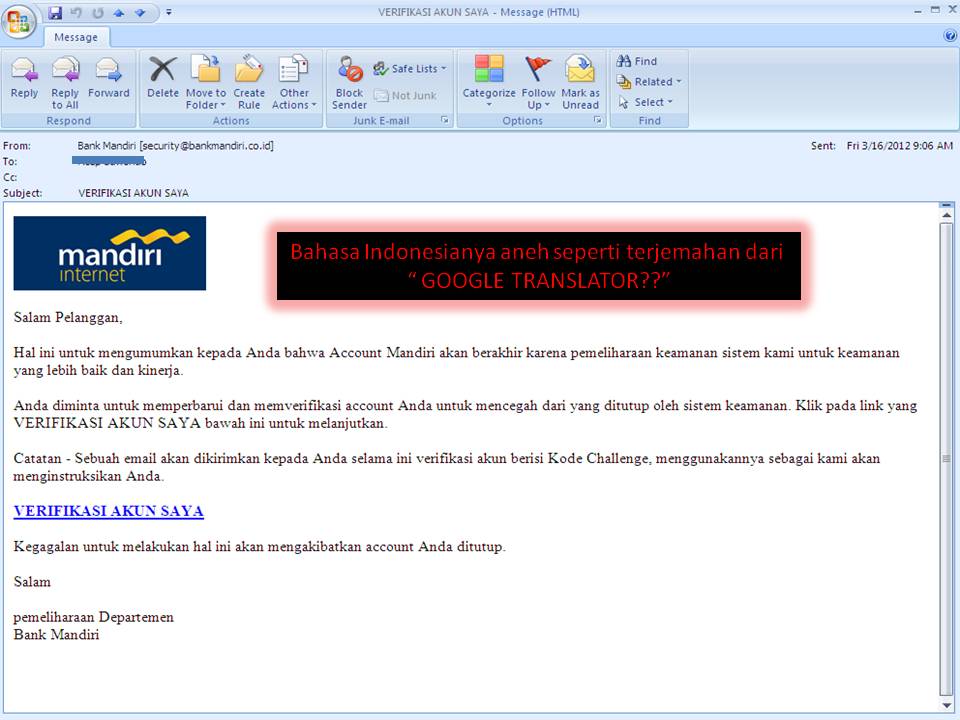The width and height of the screenshot is (960, 720).
Task: Click the redacted recipient in the To field
Action: (109, 161)
